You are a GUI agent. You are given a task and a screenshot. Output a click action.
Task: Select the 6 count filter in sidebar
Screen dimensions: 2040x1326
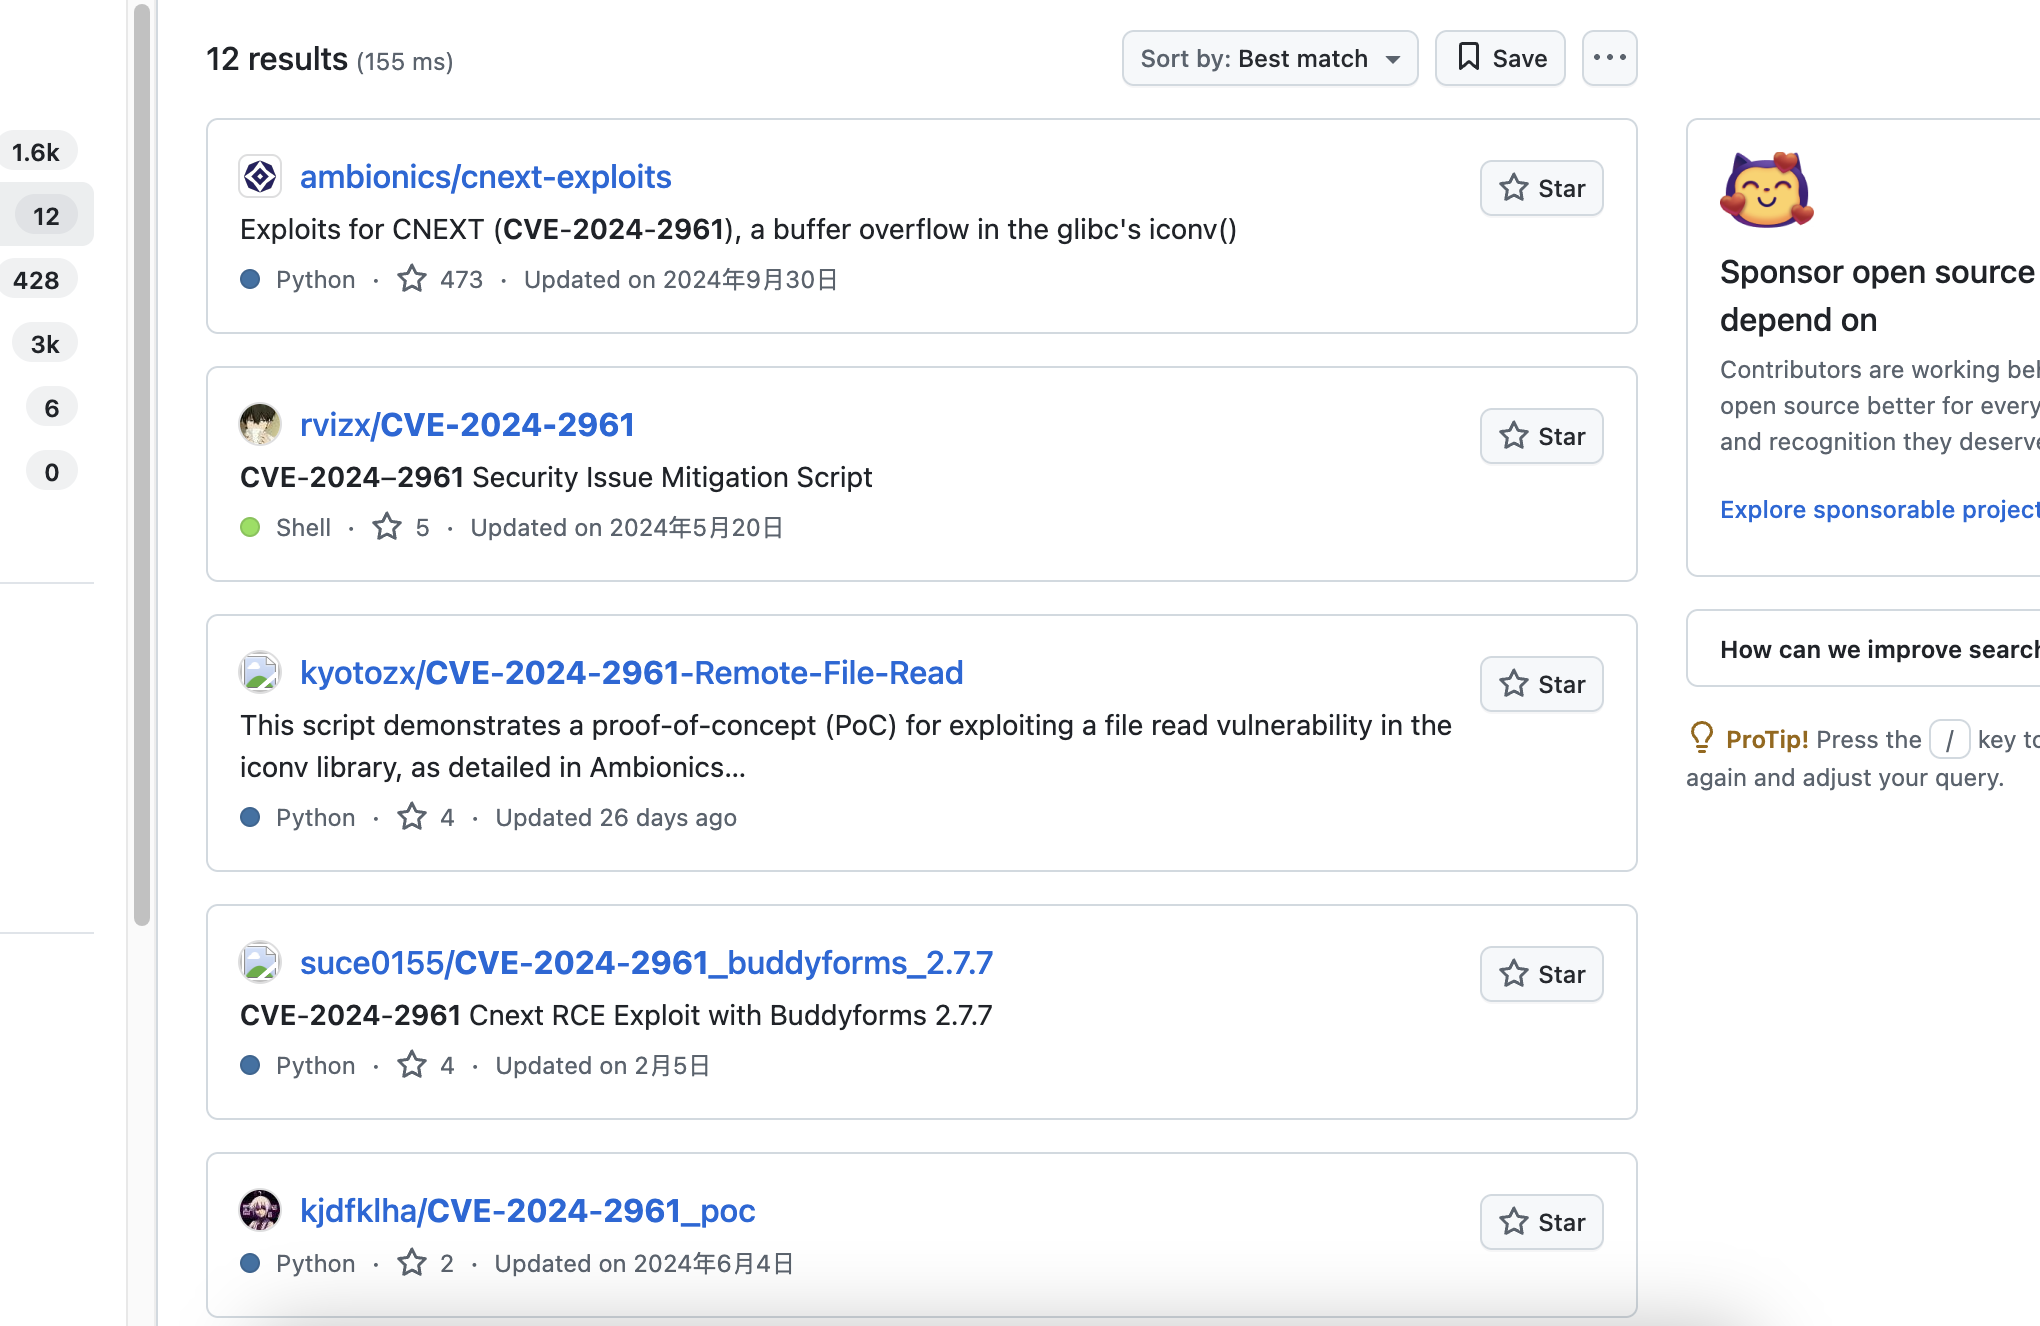pyautogui.click(x=52, y=408)
